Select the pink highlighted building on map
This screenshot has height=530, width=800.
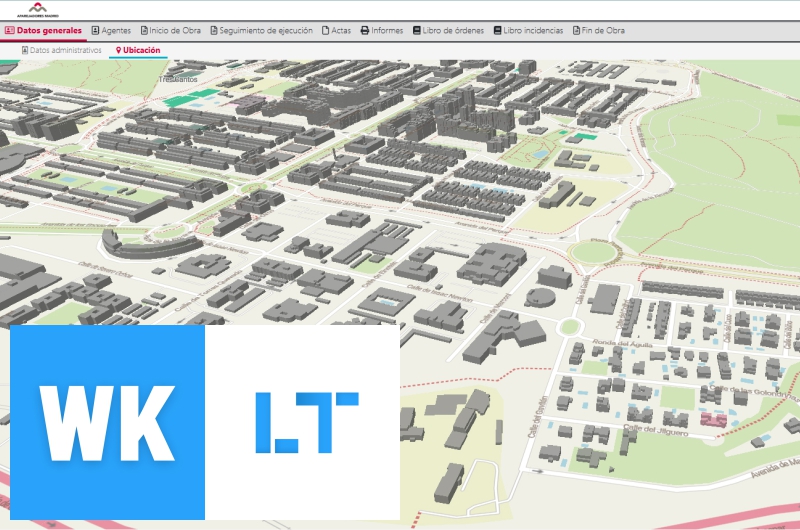(x=714, y=419)
